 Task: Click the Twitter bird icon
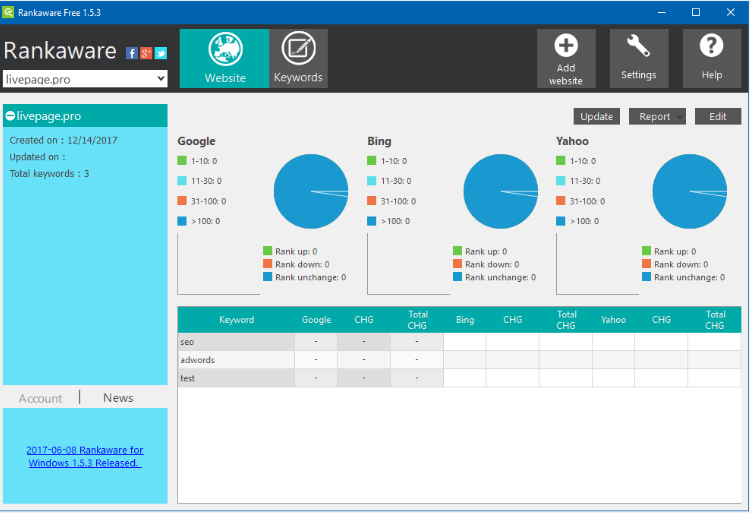[160, 53]
